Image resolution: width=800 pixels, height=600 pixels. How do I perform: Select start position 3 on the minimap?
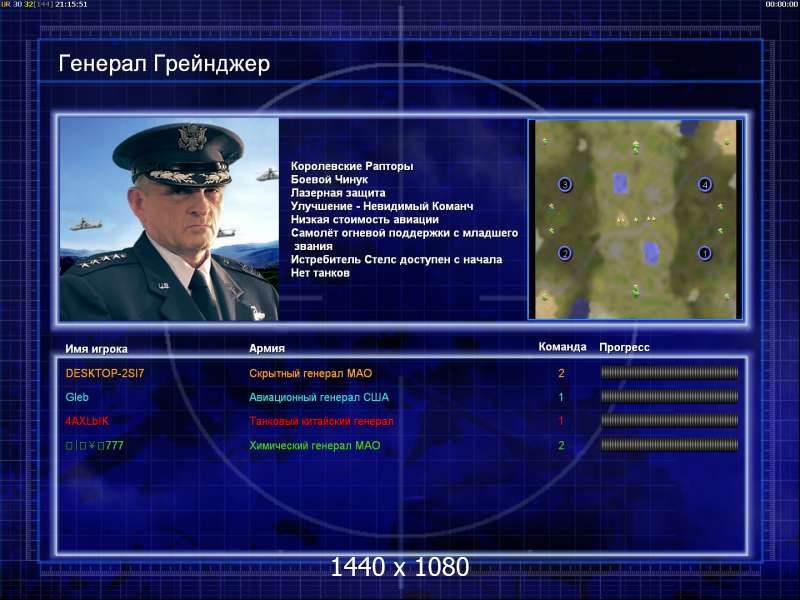pyautogui.click(x=565, y=184)
